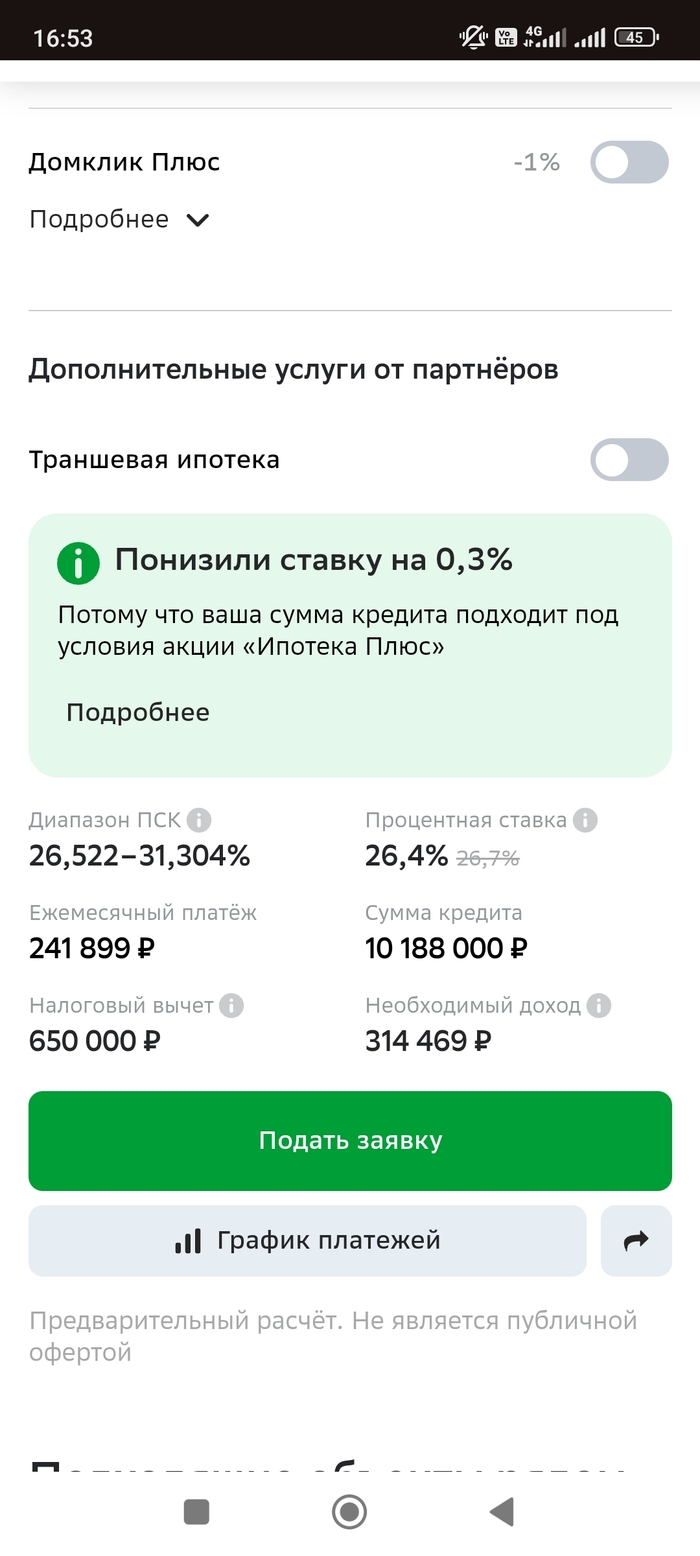700x1556 pixels.
Task: Open Подробнее in the rate reduction banner
Action: click(x=138, y=713)
